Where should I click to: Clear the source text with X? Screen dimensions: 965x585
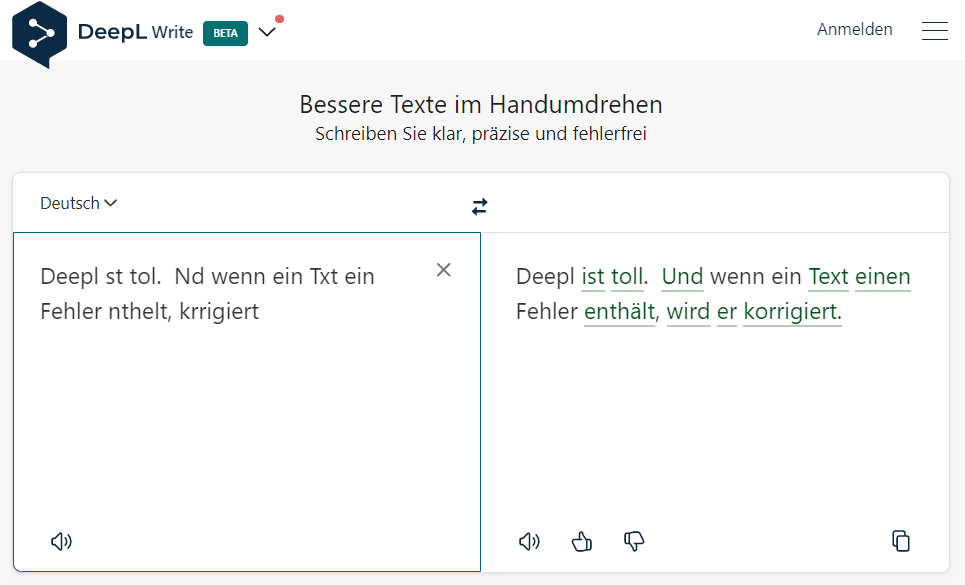coord(444,270)
